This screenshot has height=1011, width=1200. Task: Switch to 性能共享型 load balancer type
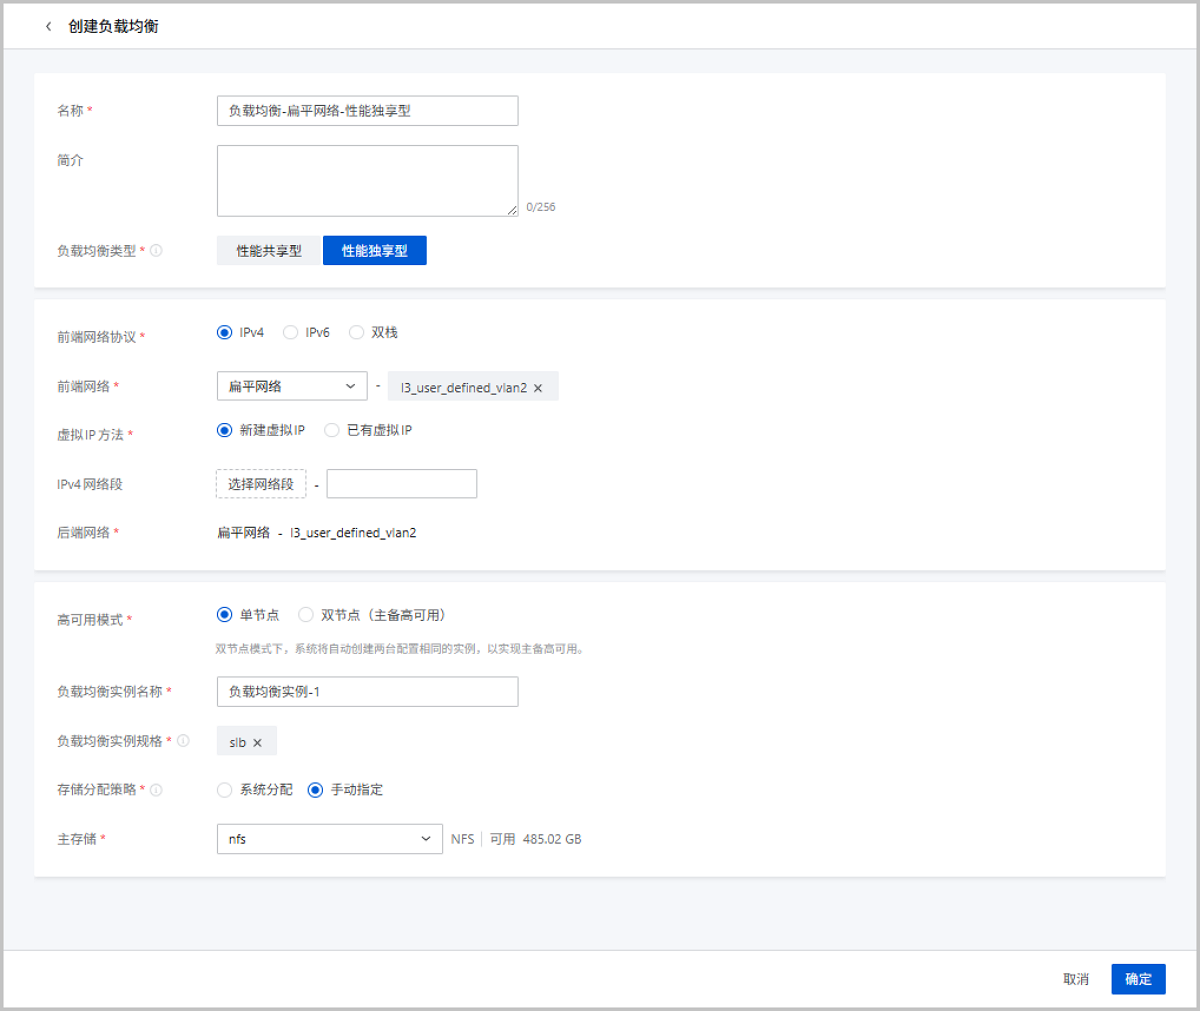(269, 251)
